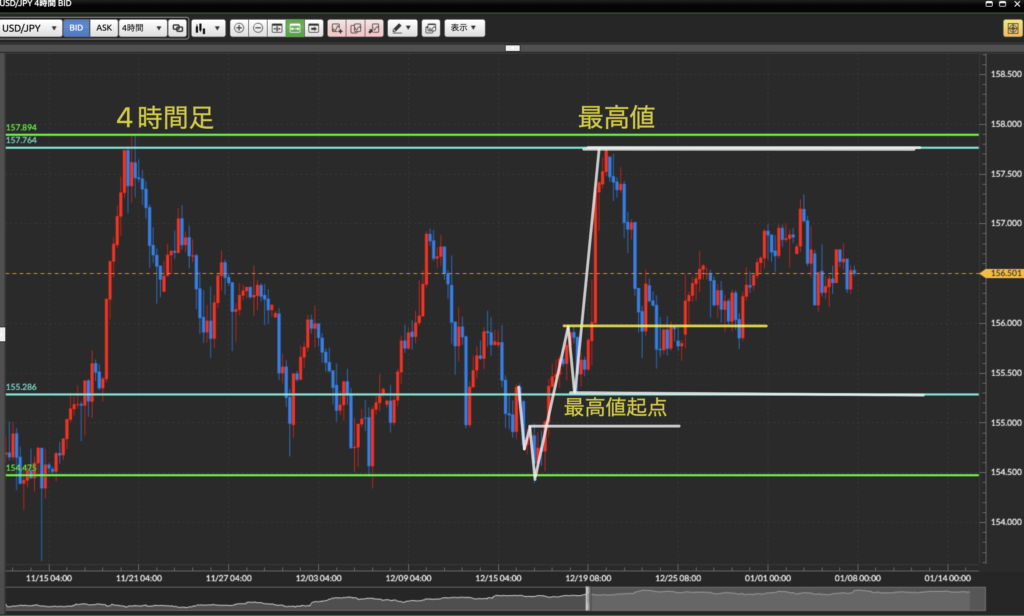Open the 4時間 timeframe dropdown
Viewport: 1024px width, 616px height.
[x=141, y=28]
